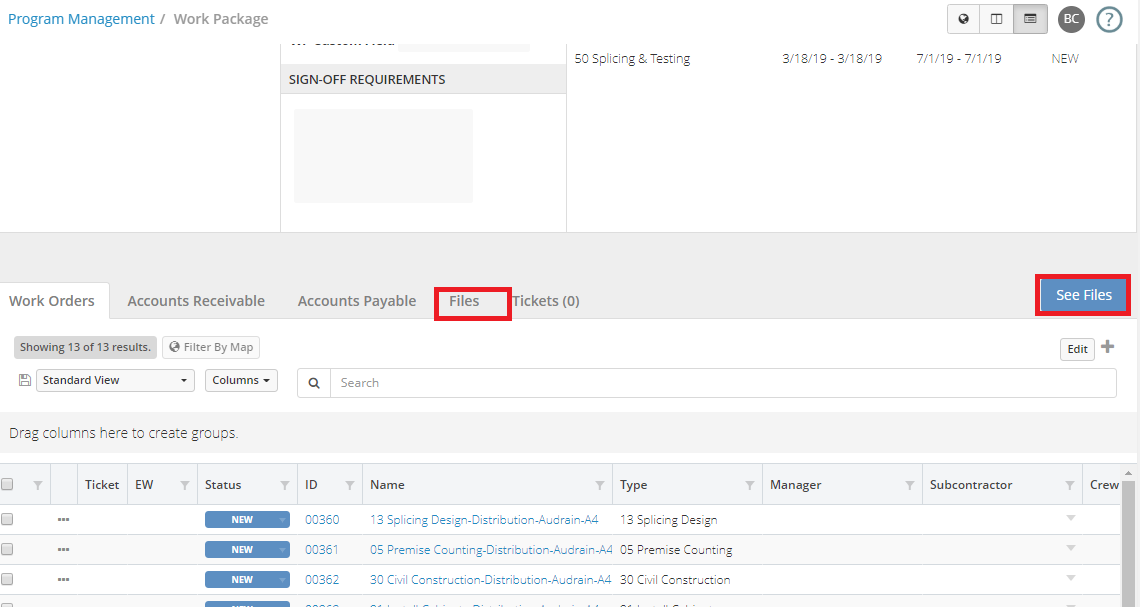Image resolution: width=1140 pixels, height=607 pixels.
Task: Click the See Files button
Action: click(x=1083, y=295)
